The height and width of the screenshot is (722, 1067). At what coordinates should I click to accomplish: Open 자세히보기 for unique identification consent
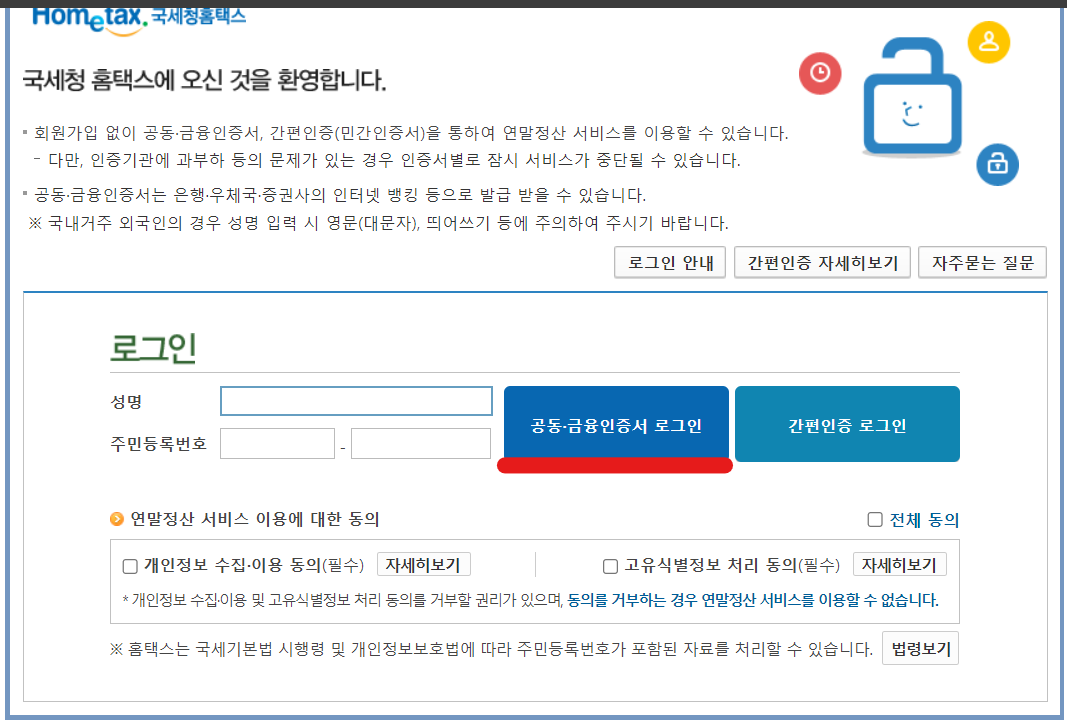click(x=901, y=564)
